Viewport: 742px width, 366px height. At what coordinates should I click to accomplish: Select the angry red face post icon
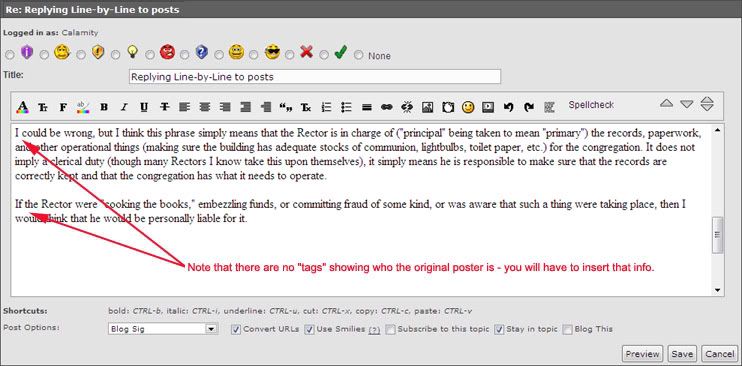167,52
